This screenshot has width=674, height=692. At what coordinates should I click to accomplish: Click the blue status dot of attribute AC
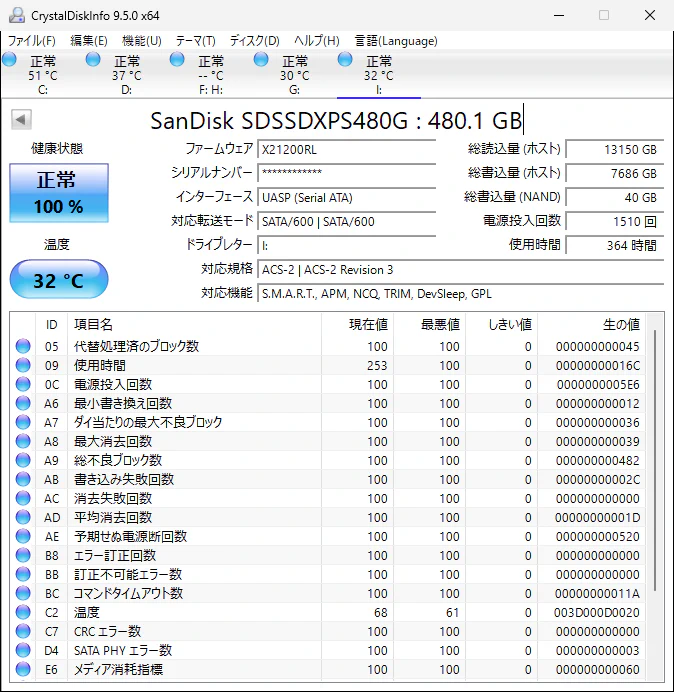coord(23,498)
